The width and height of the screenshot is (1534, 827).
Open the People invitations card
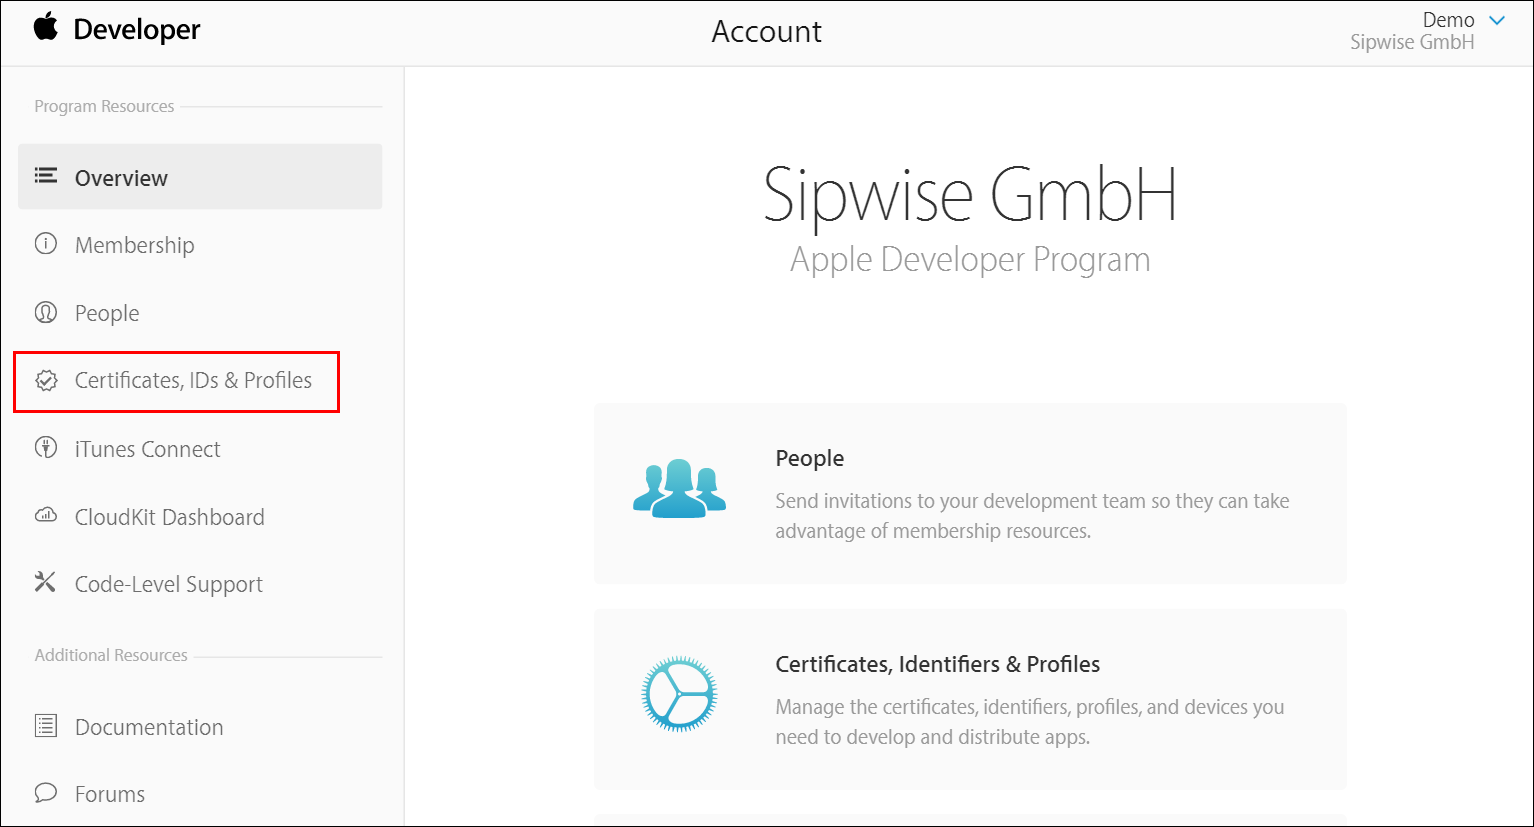969,492
